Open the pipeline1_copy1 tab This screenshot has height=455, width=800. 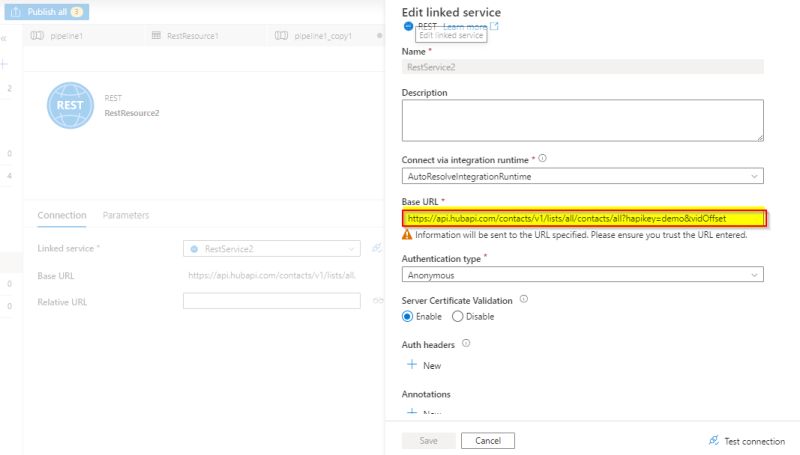[323, 36]
